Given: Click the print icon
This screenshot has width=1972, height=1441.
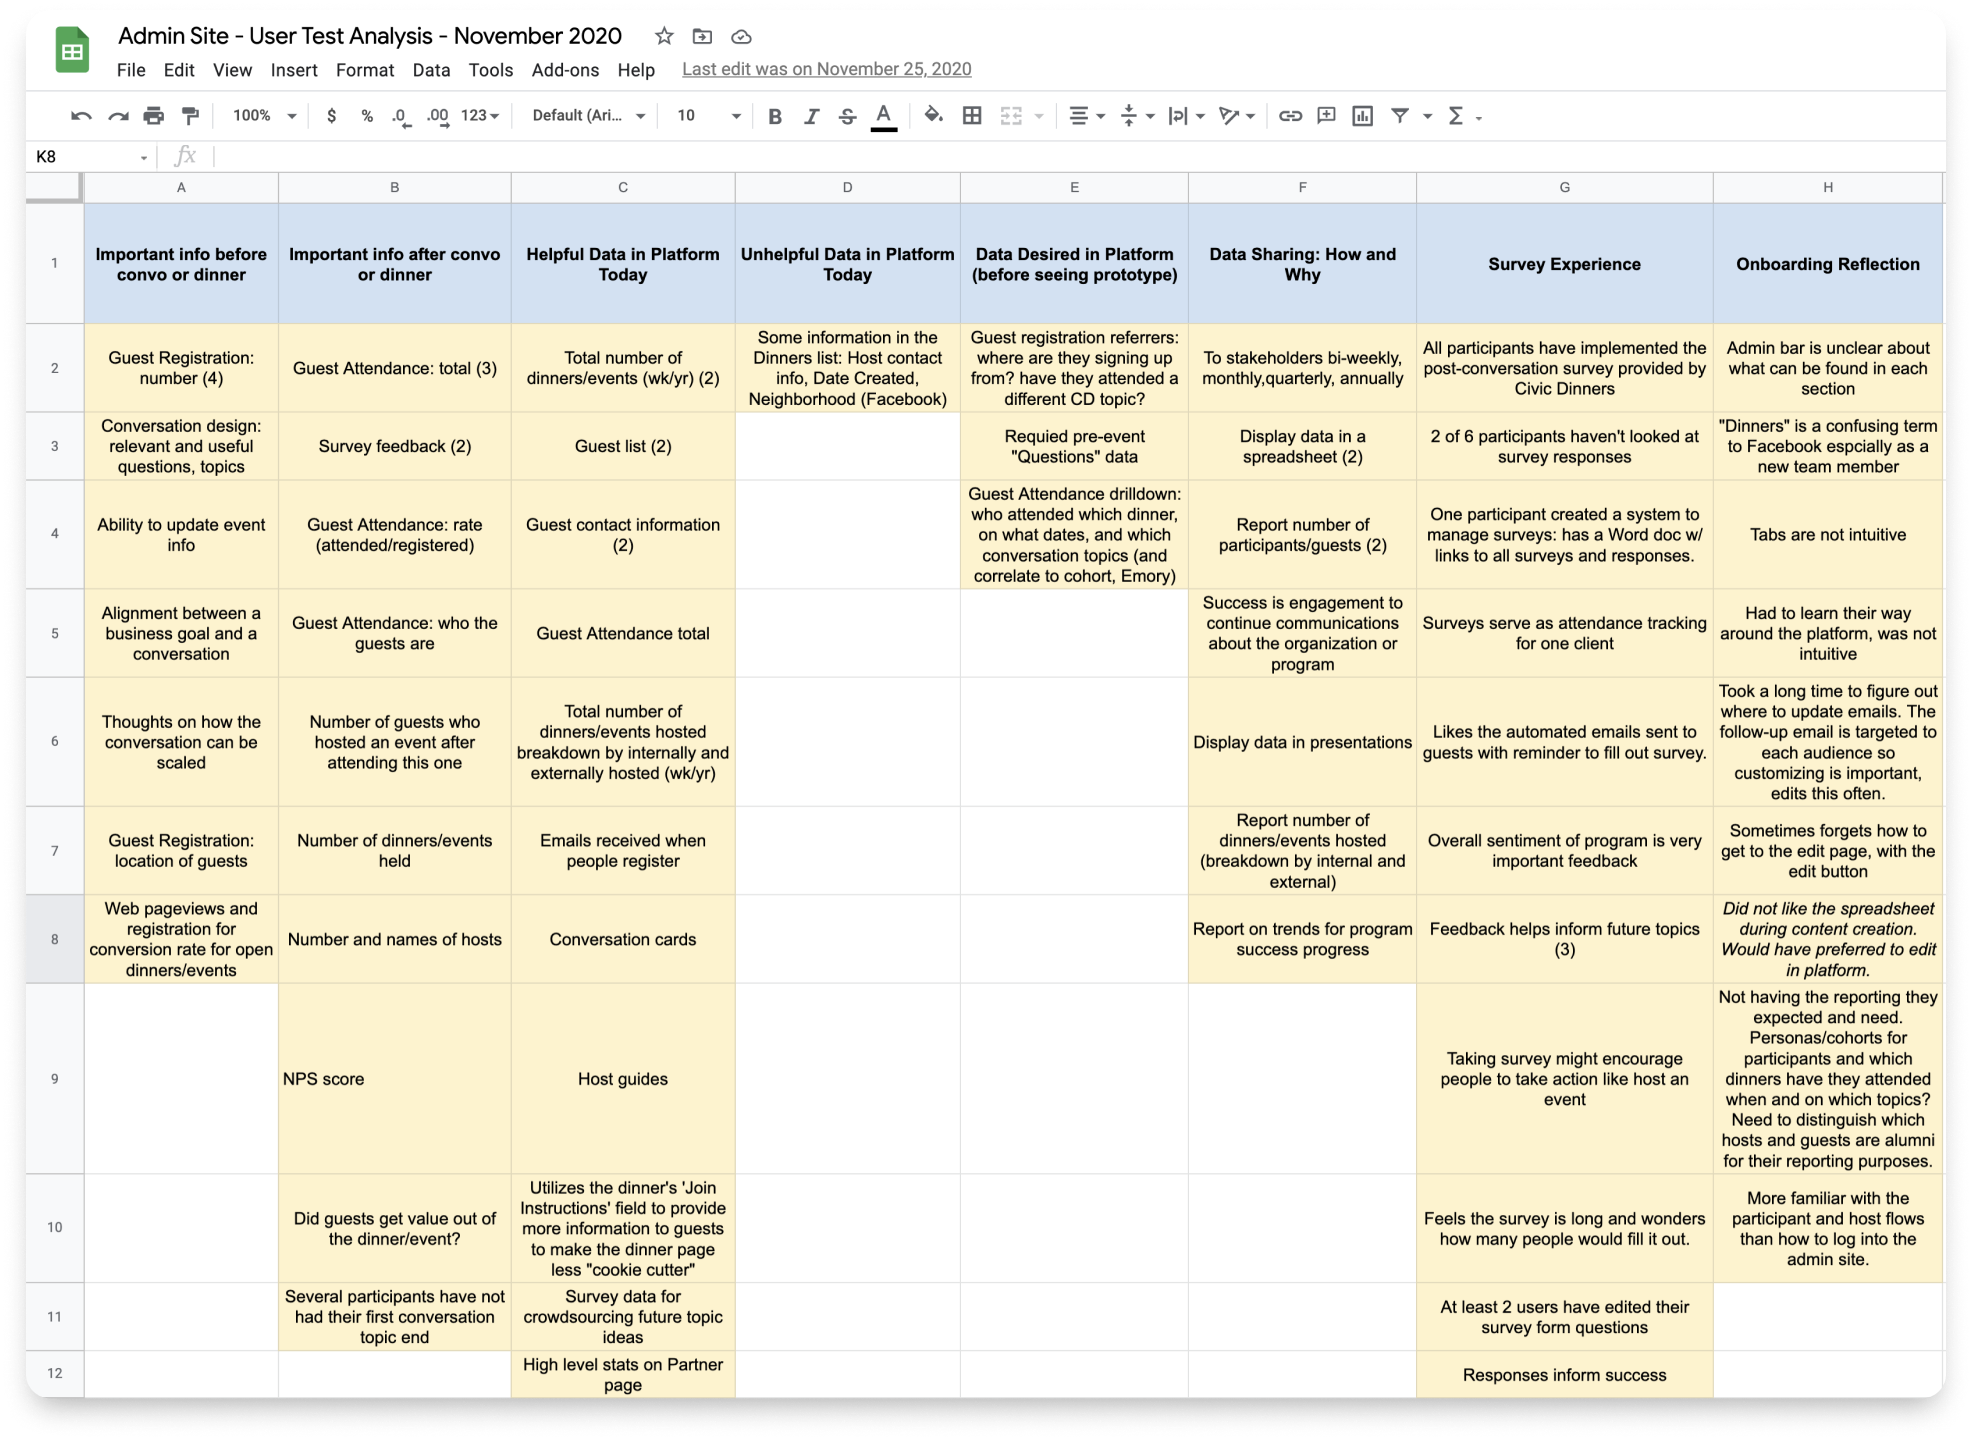Looking at the screenshot, I should (x=153, y=116).
